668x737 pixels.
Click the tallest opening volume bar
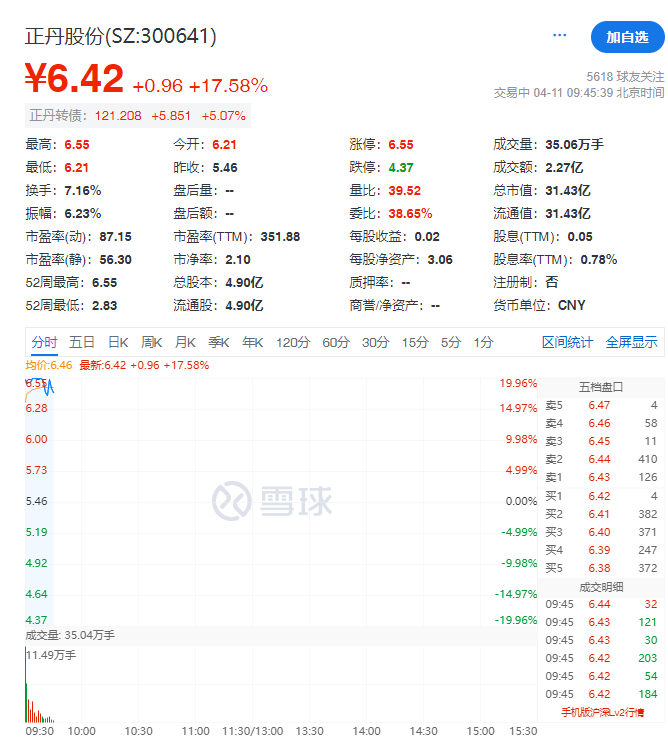click(25, 684)
